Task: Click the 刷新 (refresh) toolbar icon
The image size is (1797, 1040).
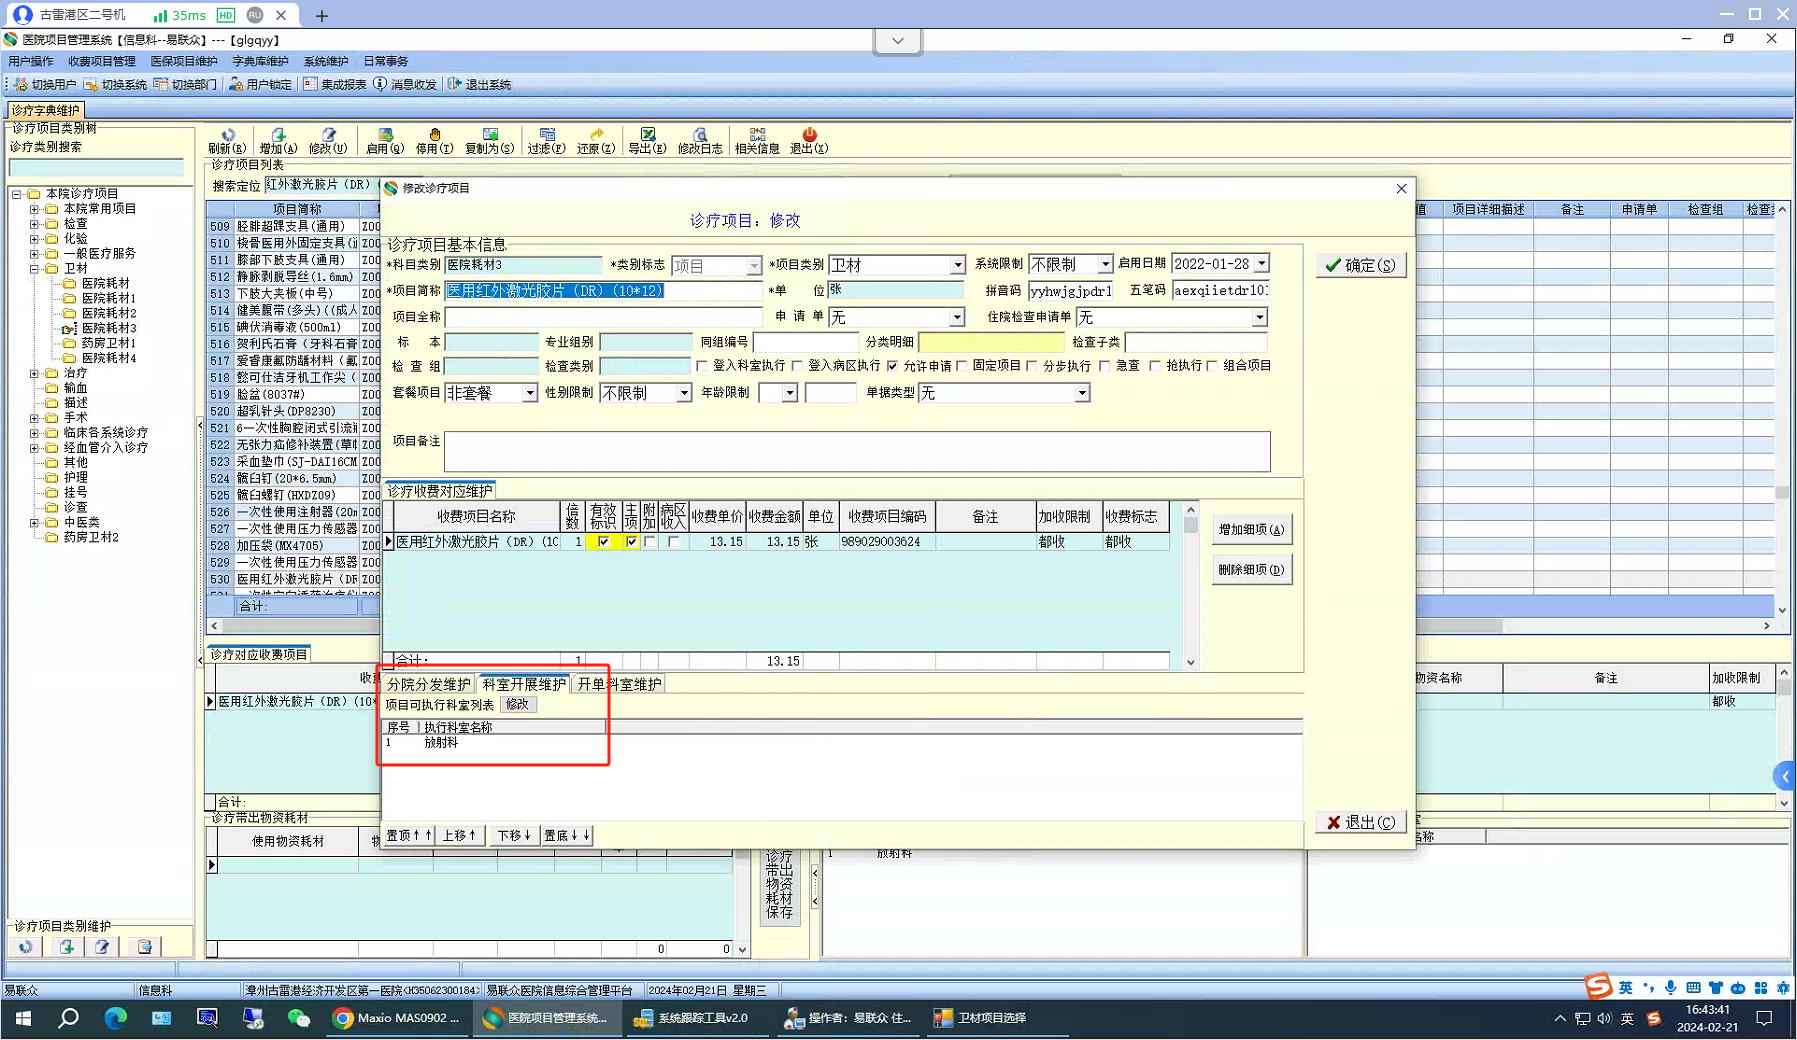Action: click(x=227, y=140)
